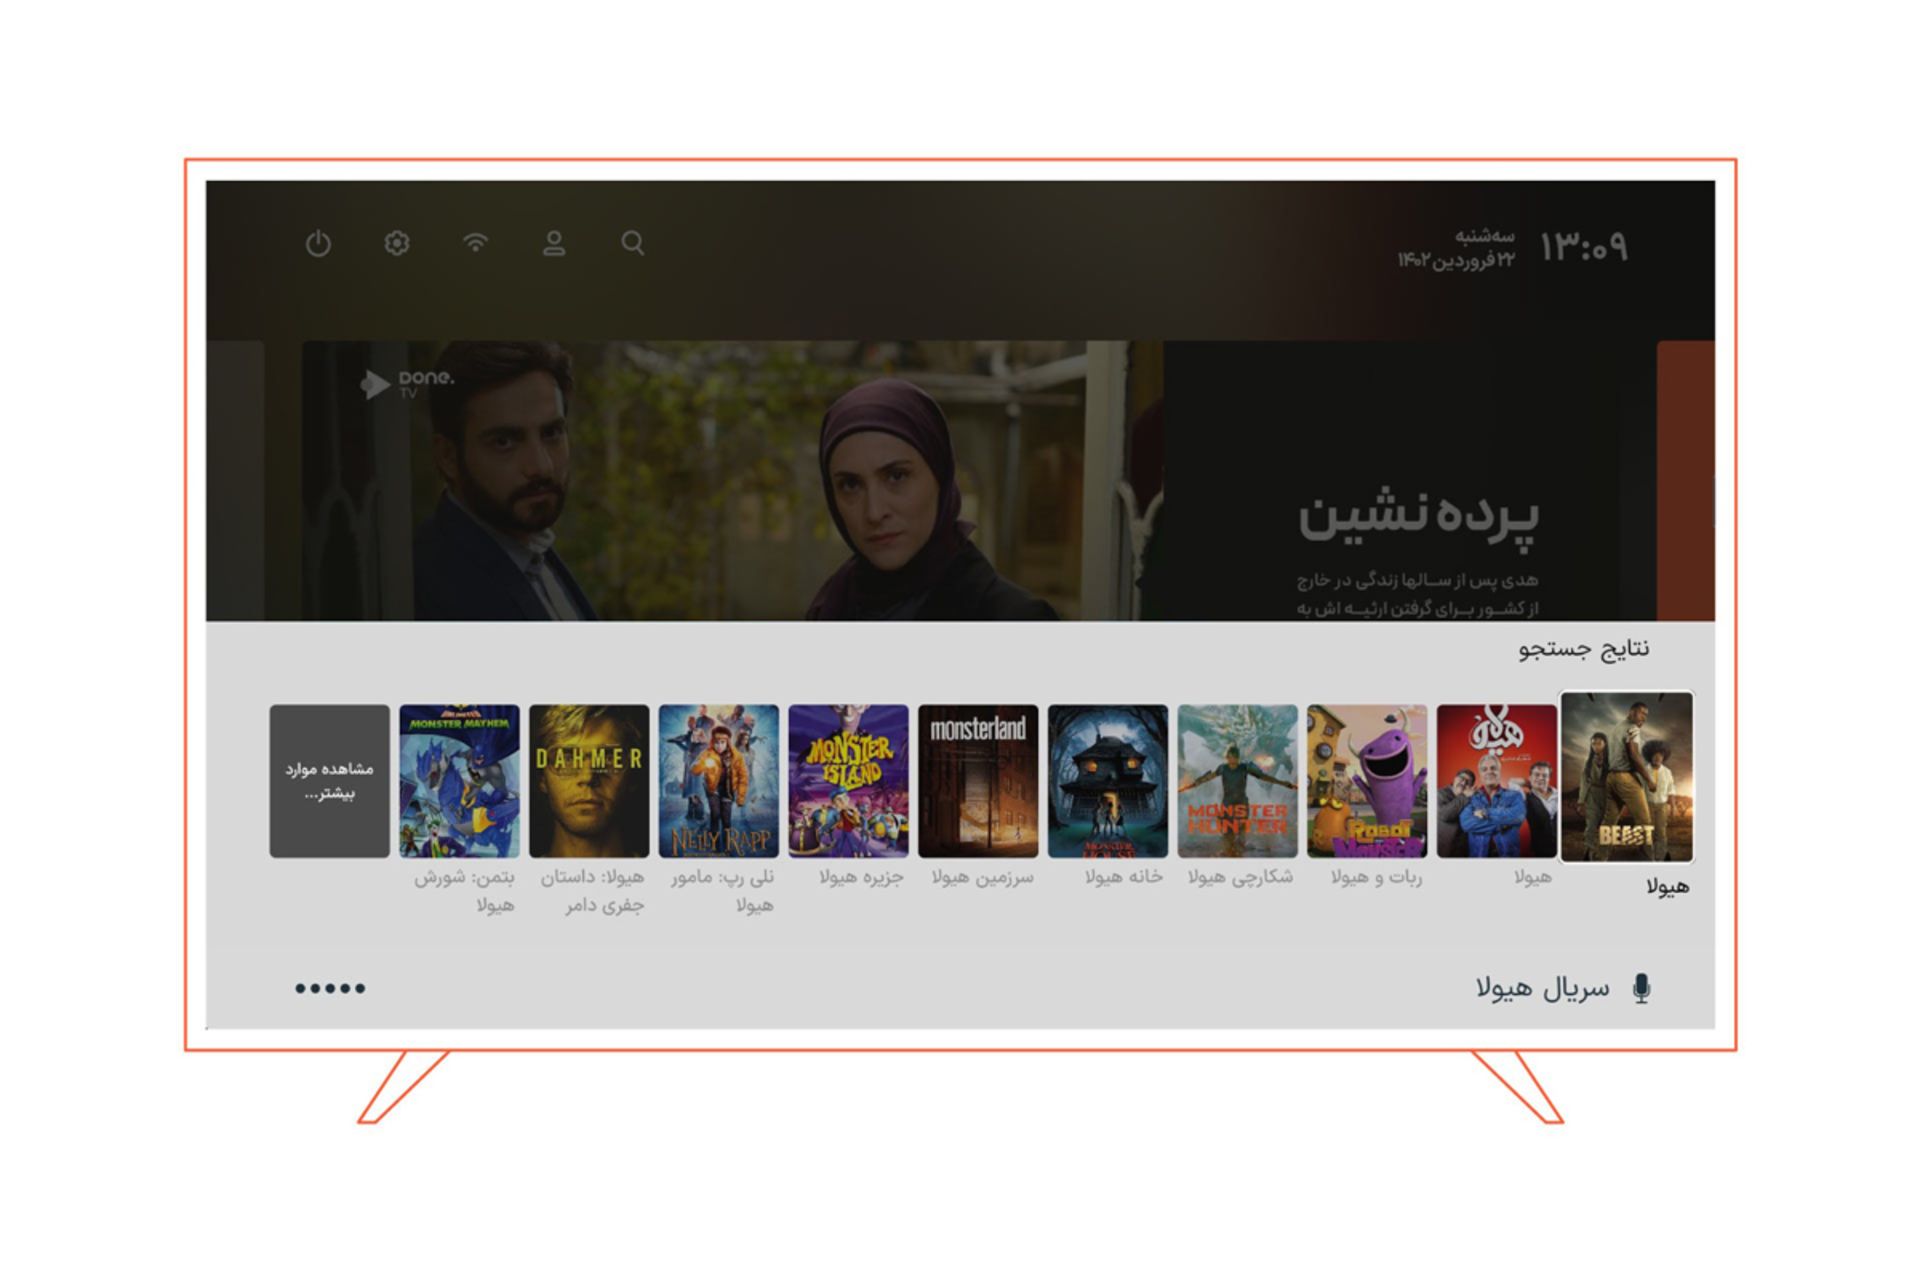
Task: Open the Robot Monster poster
Action: tap(1367, 781)
